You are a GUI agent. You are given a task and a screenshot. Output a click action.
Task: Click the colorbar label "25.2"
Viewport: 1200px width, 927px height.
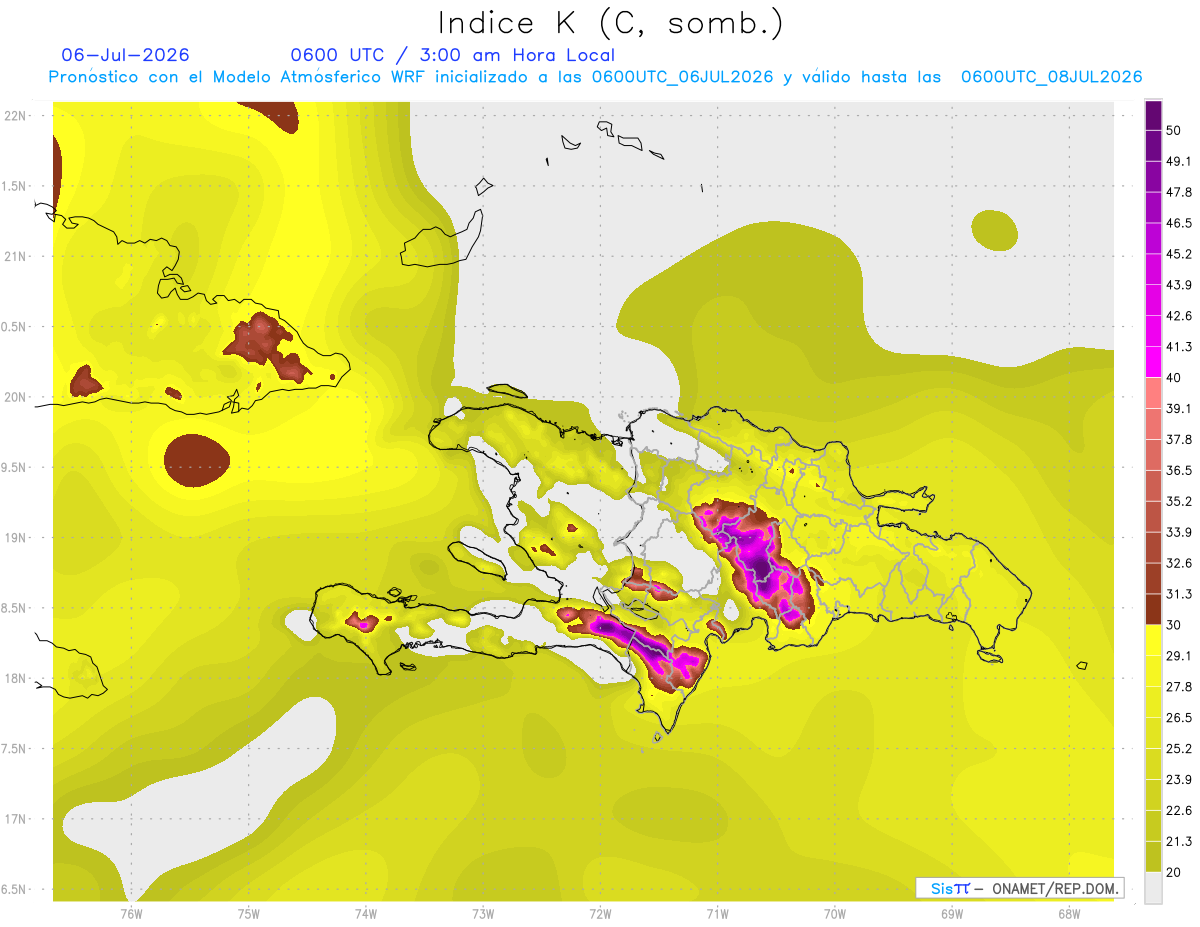1179,748
